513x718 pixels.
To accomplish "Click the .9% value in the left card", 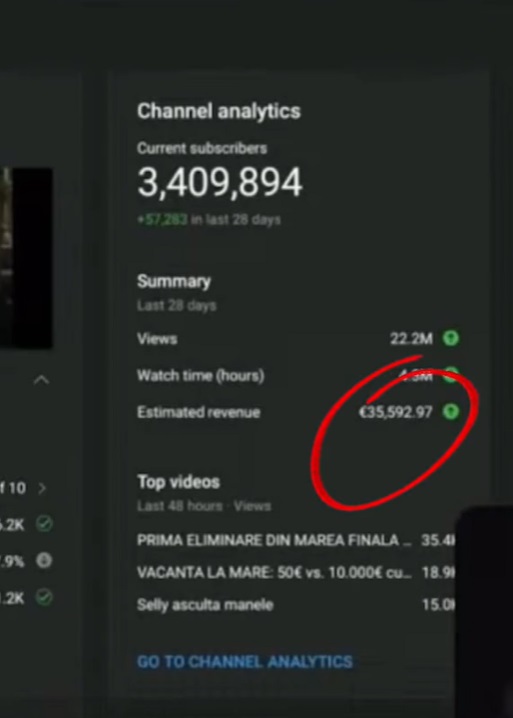I will tap(12, 561).
